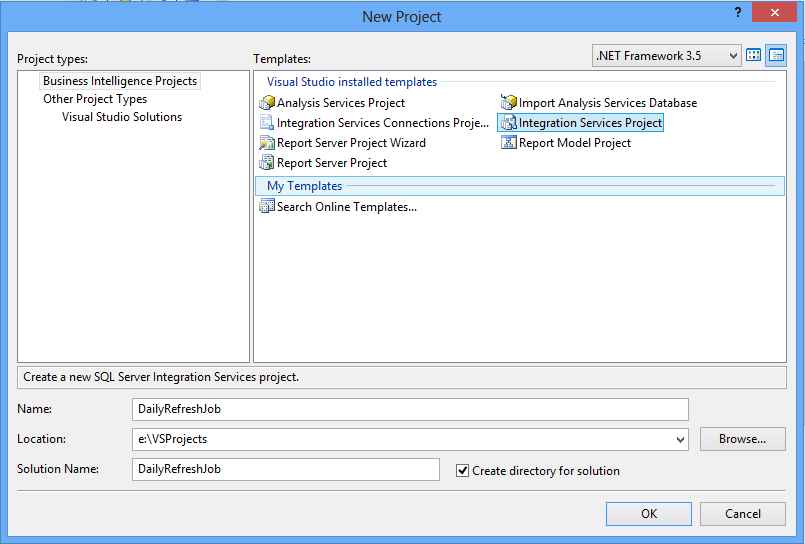Image resolution: width=805 pixels, height=544 pixels.
Task: Select Business Intelligence Projects type
Action: (x=120, y=81)
